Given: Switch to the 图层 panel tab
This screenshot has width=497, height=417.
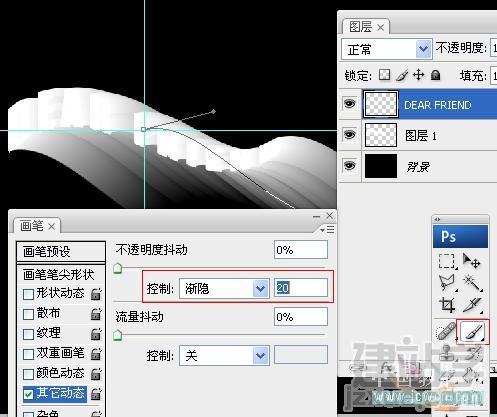Looking at the screenshot, I should tap(366, 26).
